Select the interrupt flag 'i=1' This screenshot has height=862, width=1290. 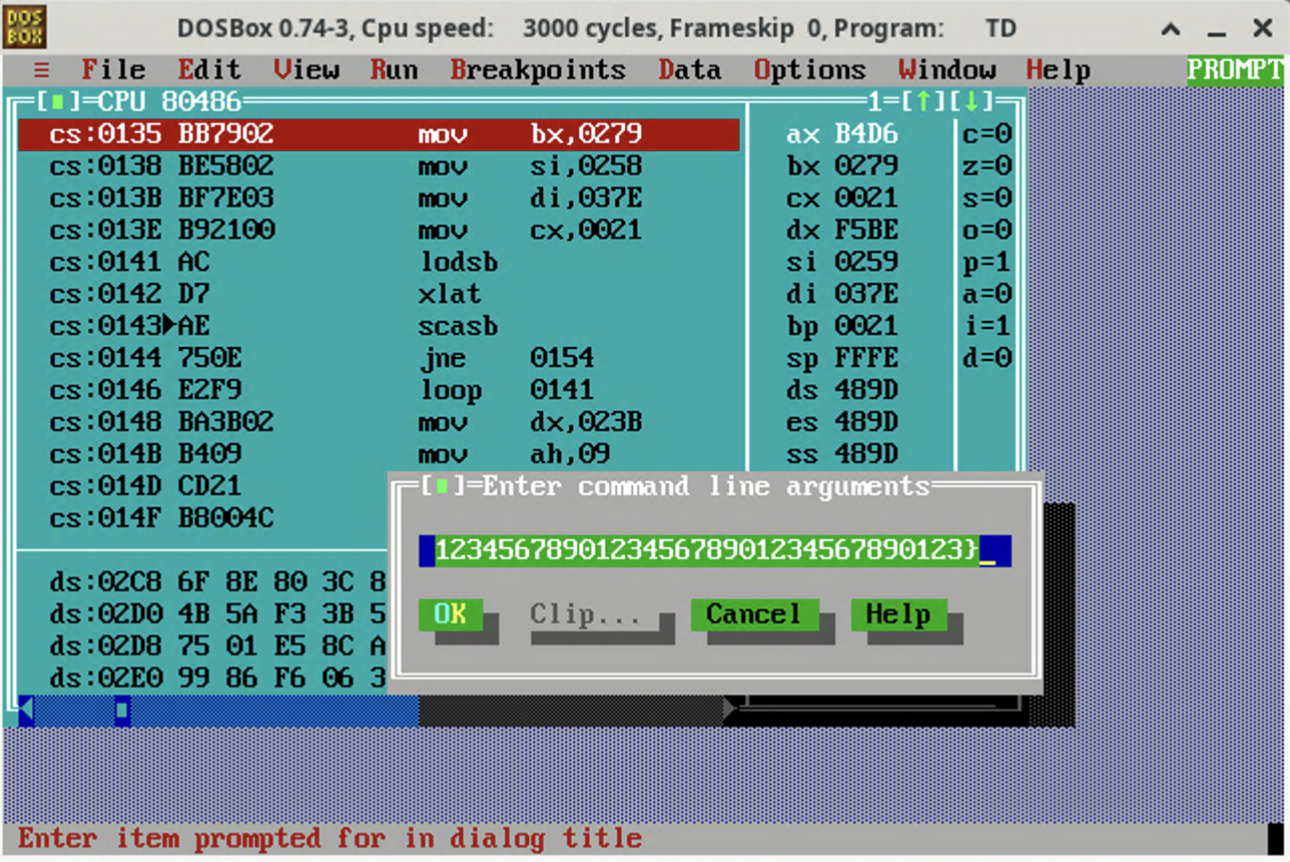(x=987, y=326)
